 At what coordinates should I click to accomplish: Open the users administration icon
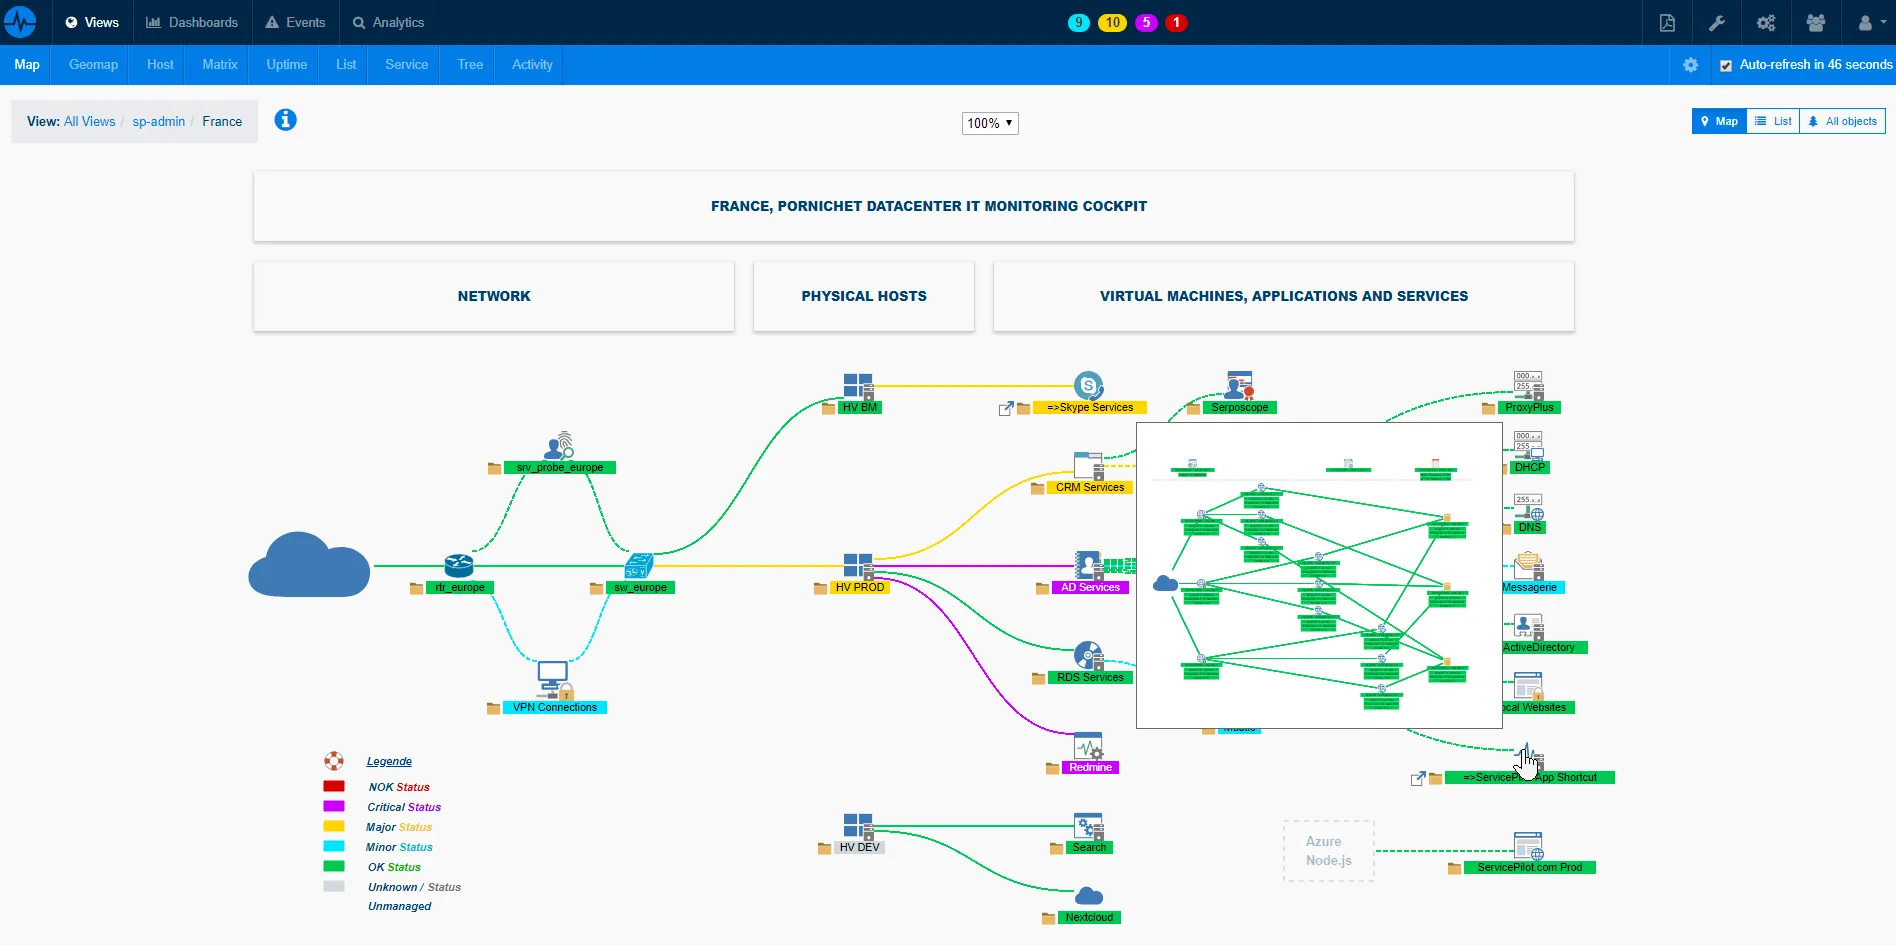pyautogui.click(x=1816, y=22)
